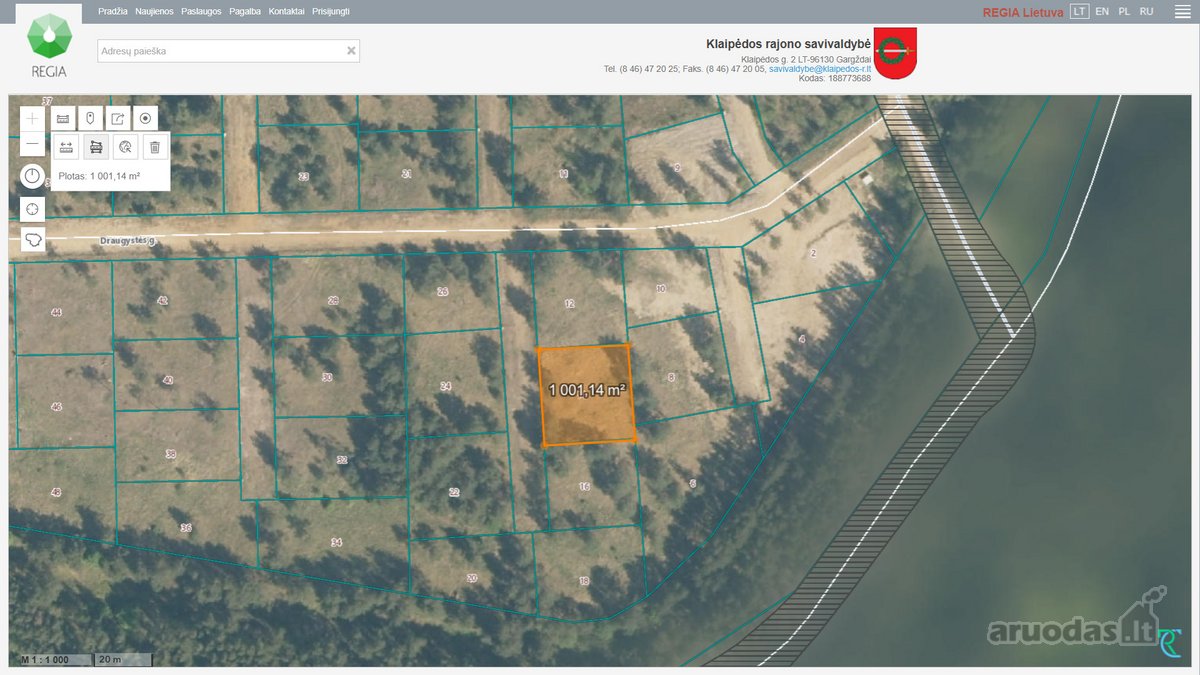Click the Prisijungti login link
Screen dimensions: 1200x675
(331, 11)
